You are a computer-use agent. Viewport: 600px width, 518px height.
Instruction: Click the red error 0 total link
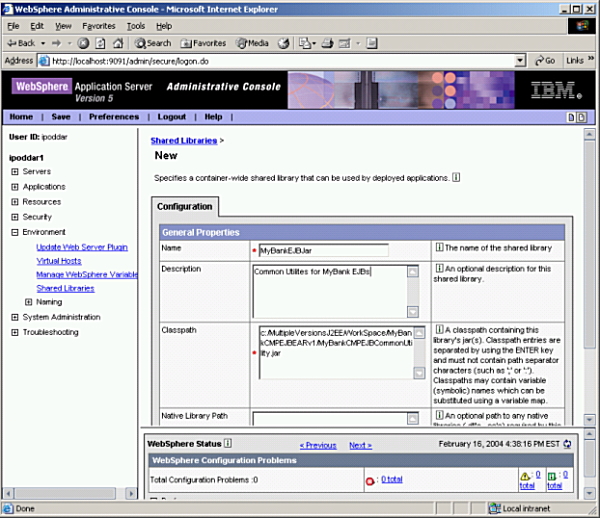tap(392, 479)
